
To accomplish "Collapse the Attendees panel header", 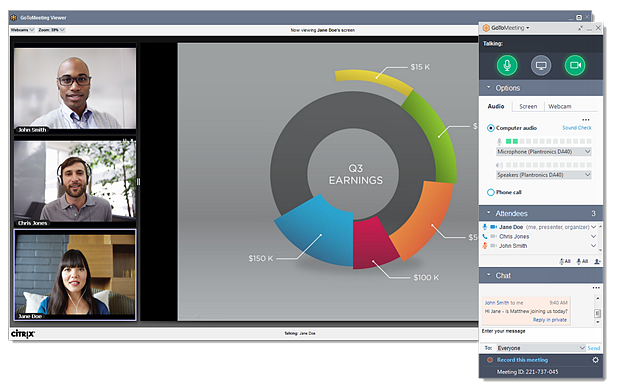I will pos(541,213).
